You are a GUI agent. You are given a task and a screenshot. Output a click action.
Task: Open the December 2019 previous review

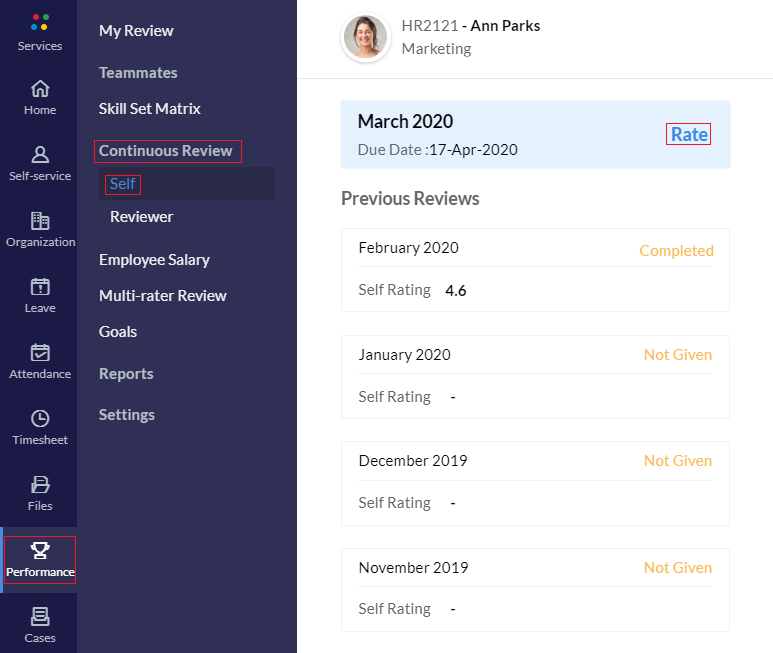pos(535,483)
